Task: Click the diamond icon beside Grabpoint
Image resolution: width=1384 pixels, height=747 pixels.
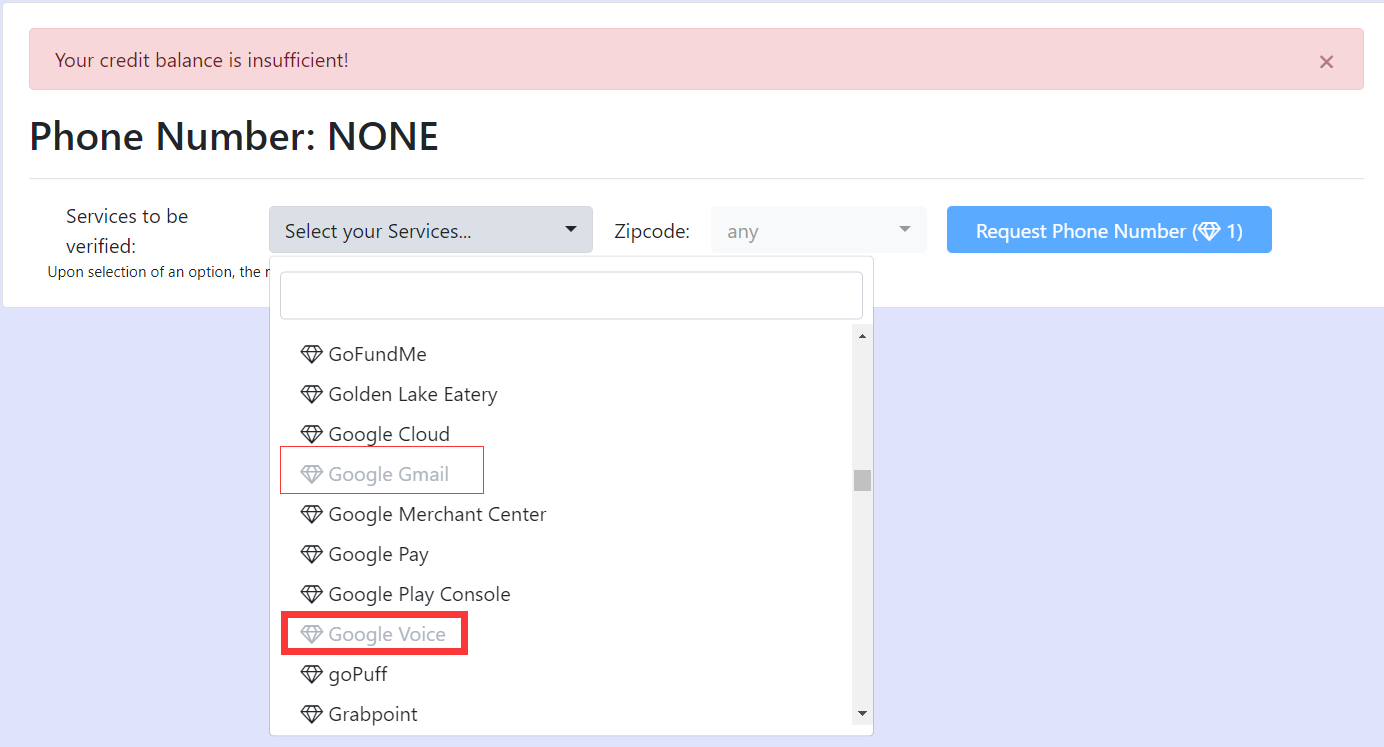Action: tap(312, 714)
